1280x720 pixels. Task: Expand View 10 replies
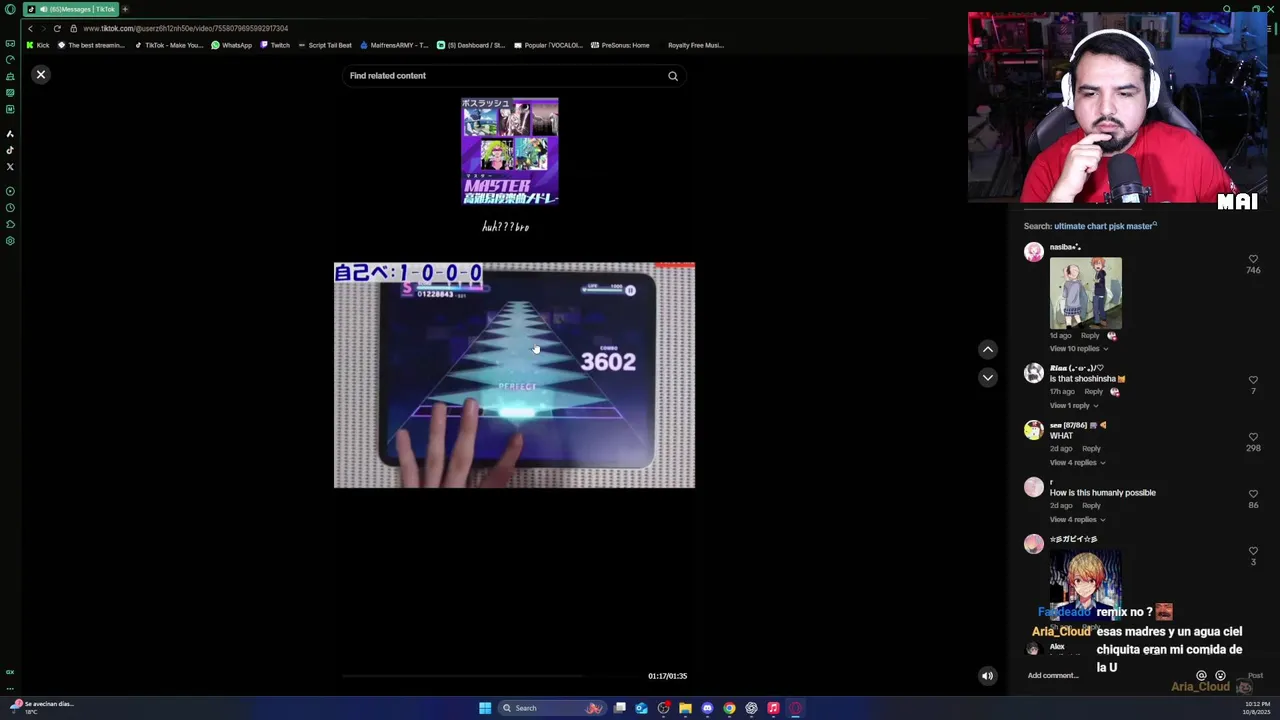tap(1078, 349)
